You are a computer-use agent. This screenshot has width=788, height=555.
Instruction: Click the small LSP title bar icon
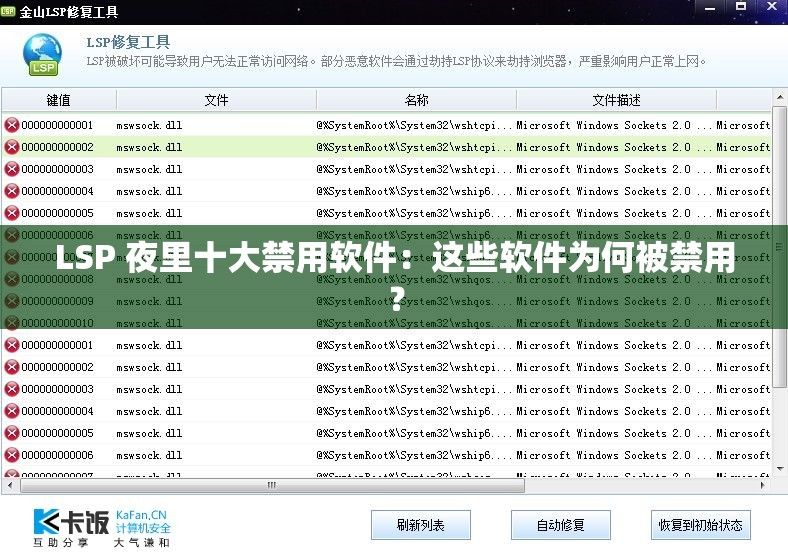tap(8, 11)
